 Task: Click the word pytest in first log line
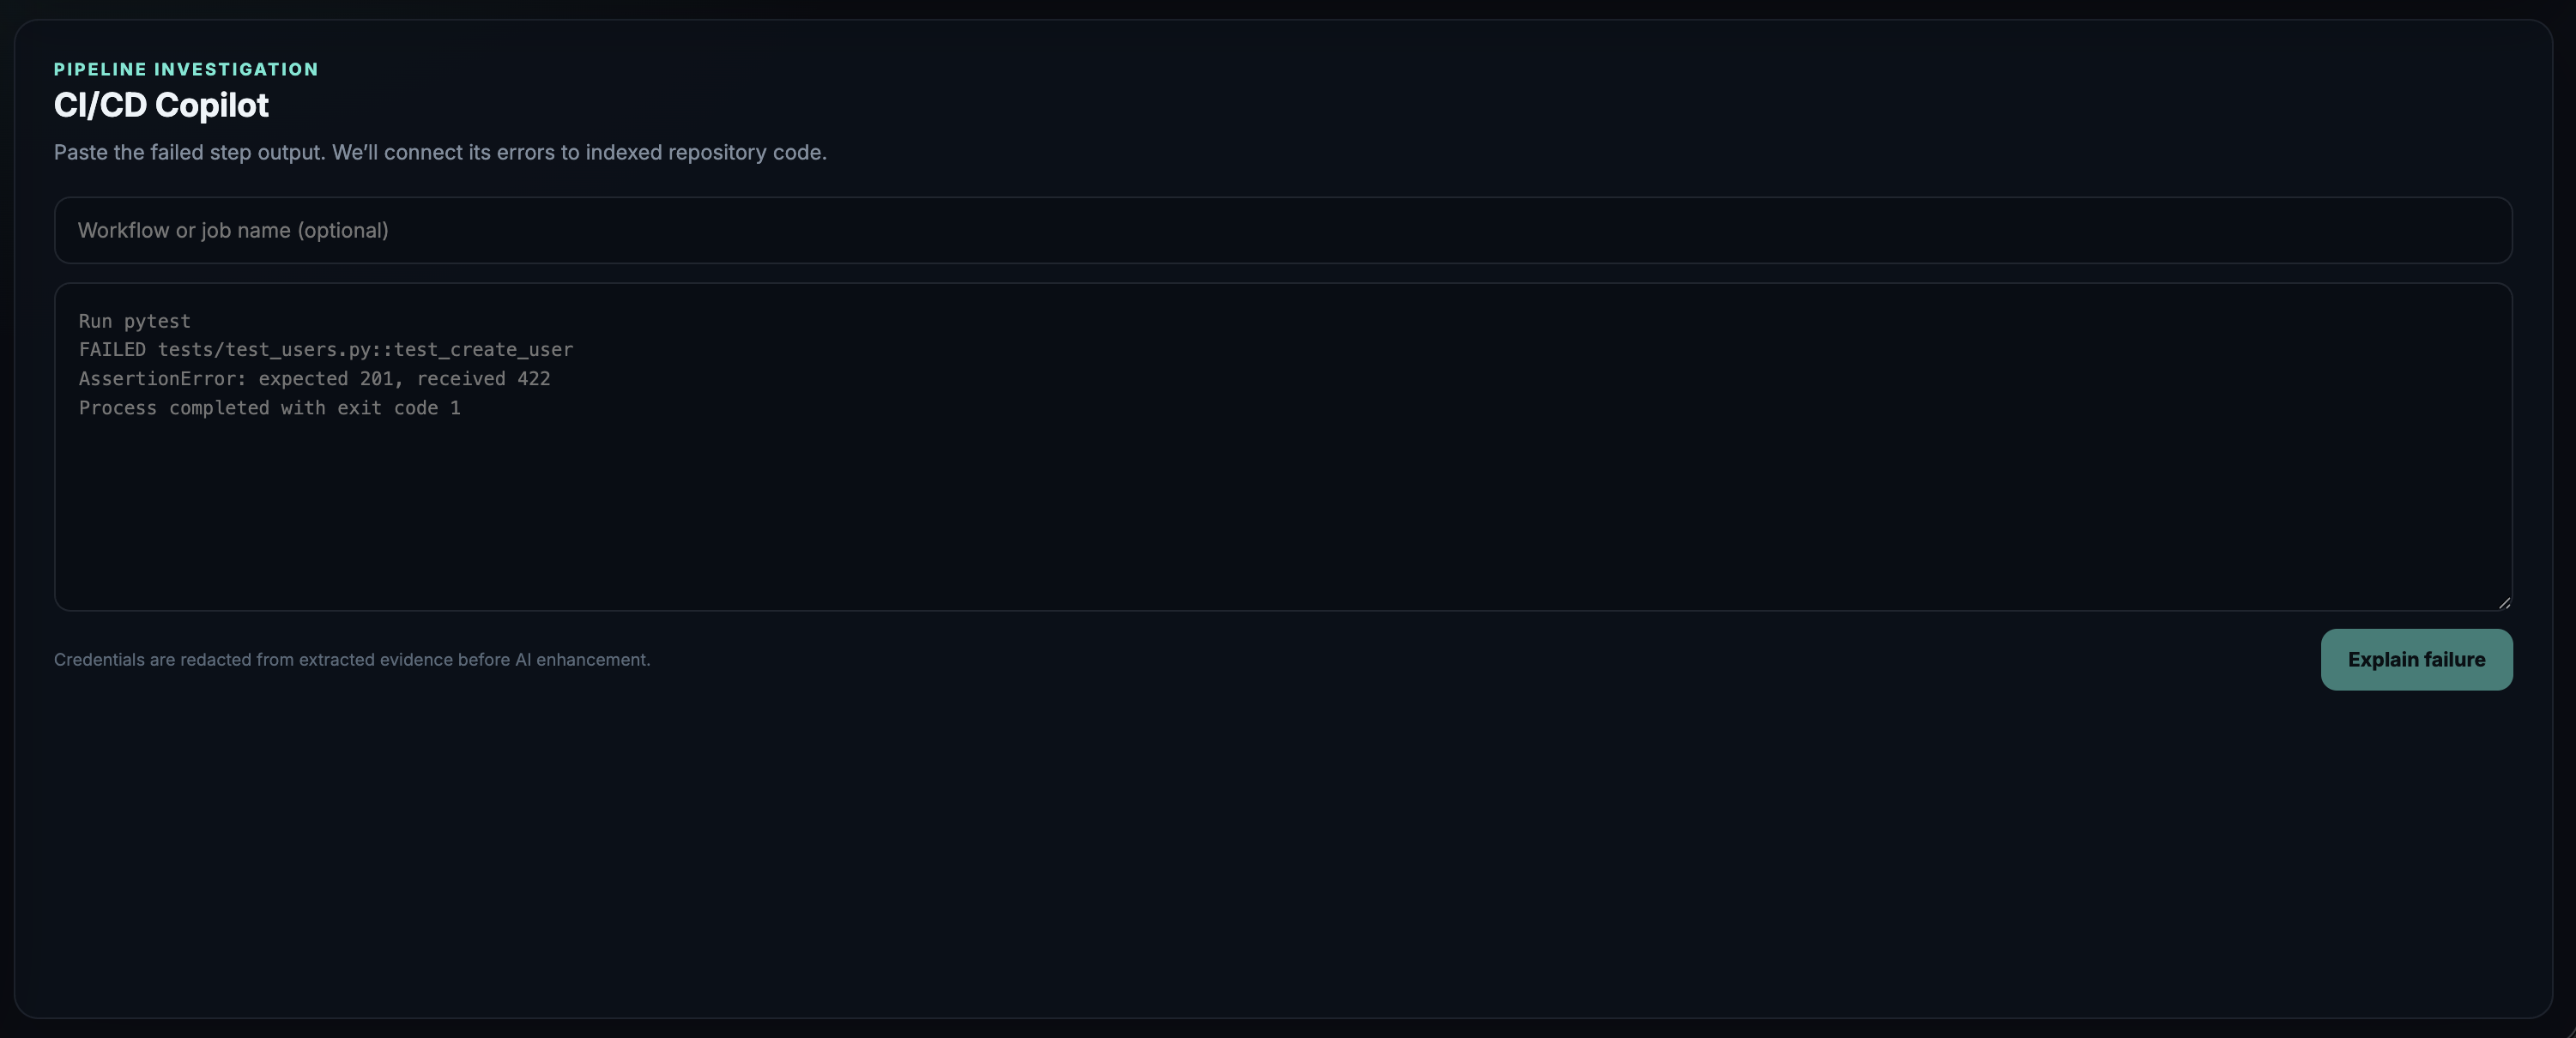pyautogui.click(x=157, y=322)
